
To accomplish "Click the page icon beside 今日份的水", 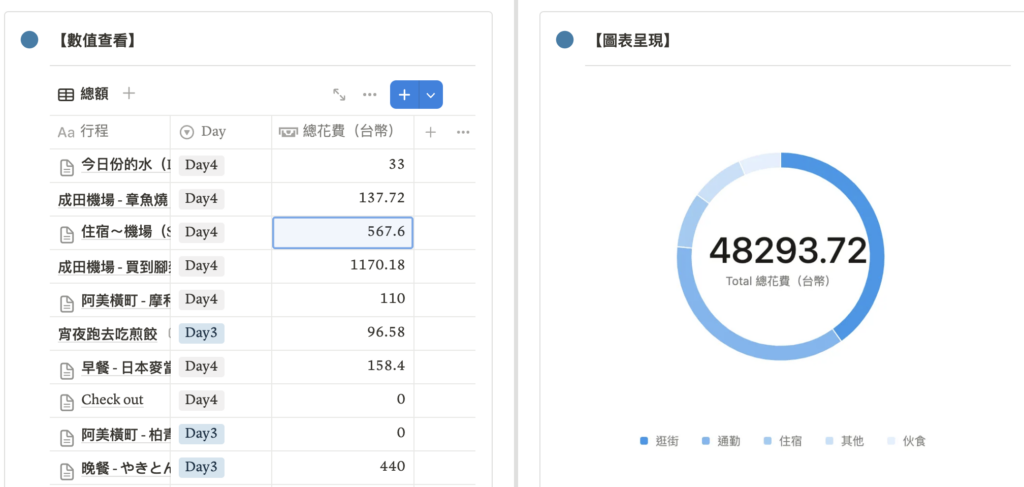I will point(66,166).
